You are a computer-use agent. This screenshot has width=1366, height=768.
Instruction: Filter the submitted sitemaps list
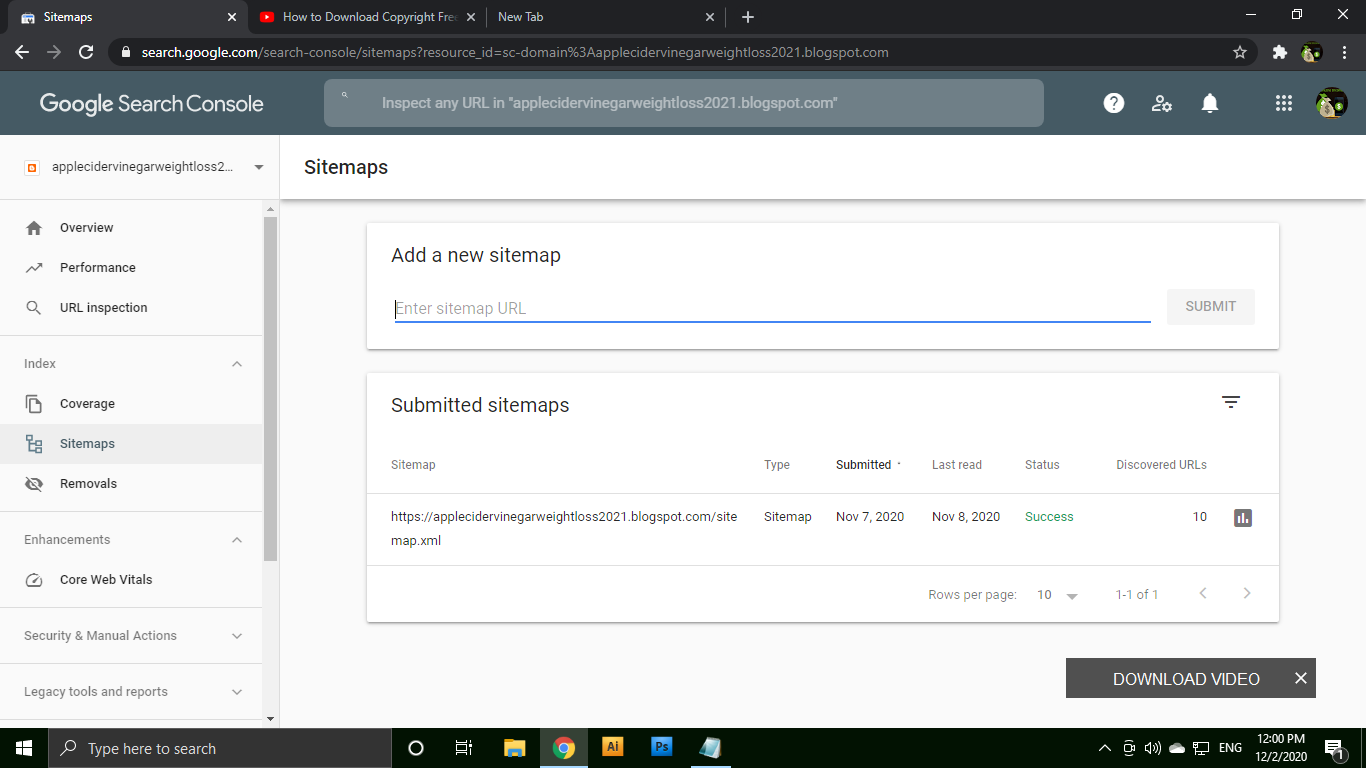(1230, 402)
